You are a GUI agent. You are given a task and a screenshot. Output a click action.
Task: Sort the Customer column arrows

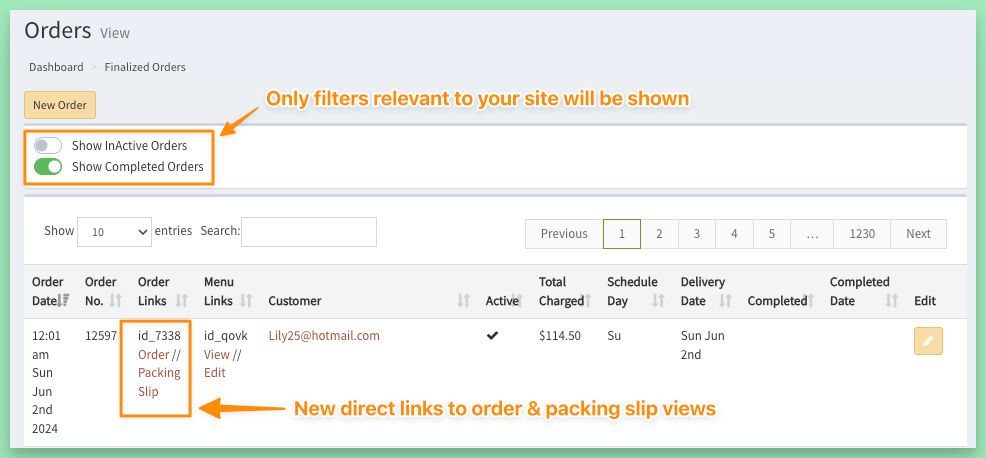[463, 301]
